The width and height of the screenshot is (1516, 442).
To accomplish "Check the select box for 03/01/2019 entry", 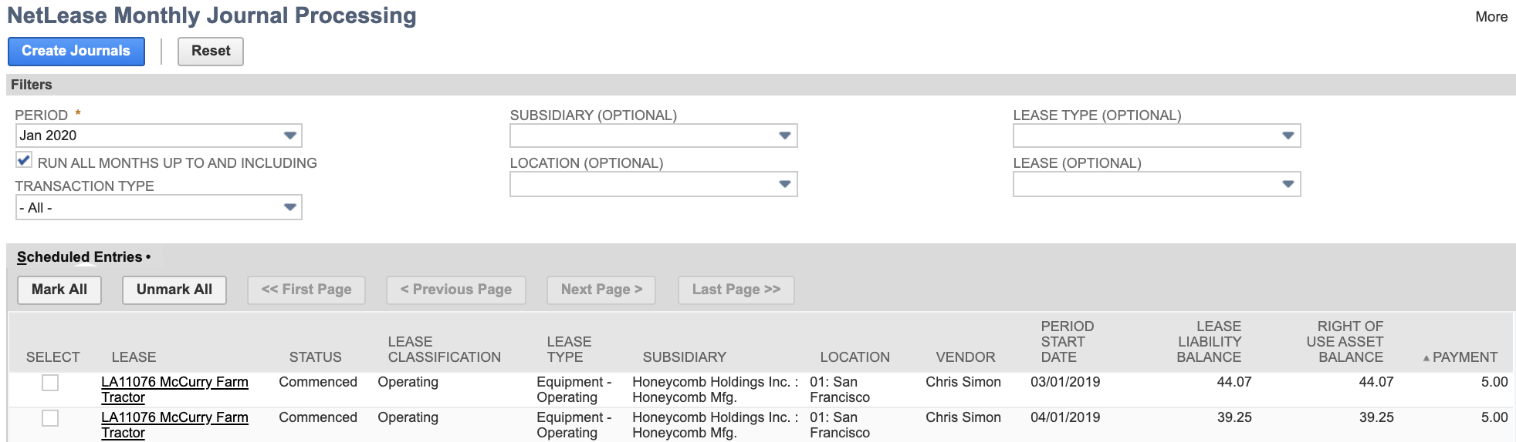I will pos(50,383).
